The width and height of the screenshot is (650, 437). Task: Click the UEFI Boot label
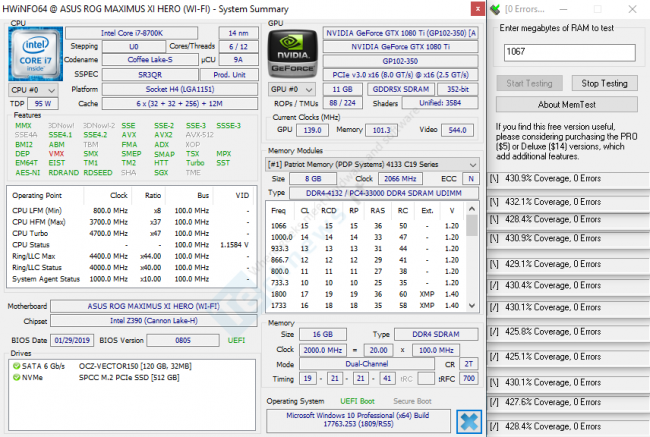click(x=357, y=401)
